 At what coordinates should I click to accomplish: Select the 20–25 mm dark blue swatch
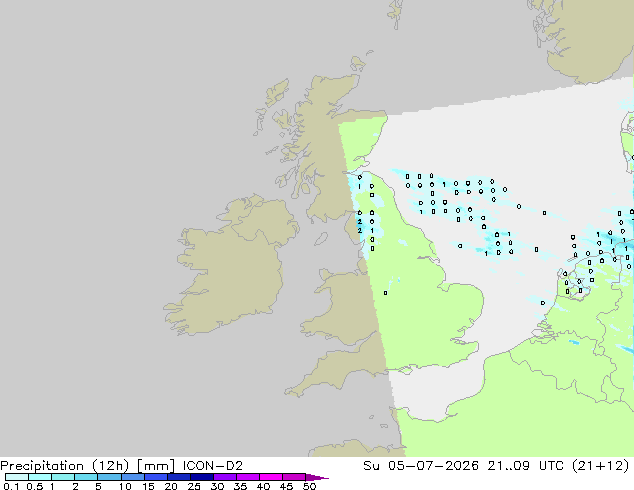pyautogui.click(x=179, y=477)
